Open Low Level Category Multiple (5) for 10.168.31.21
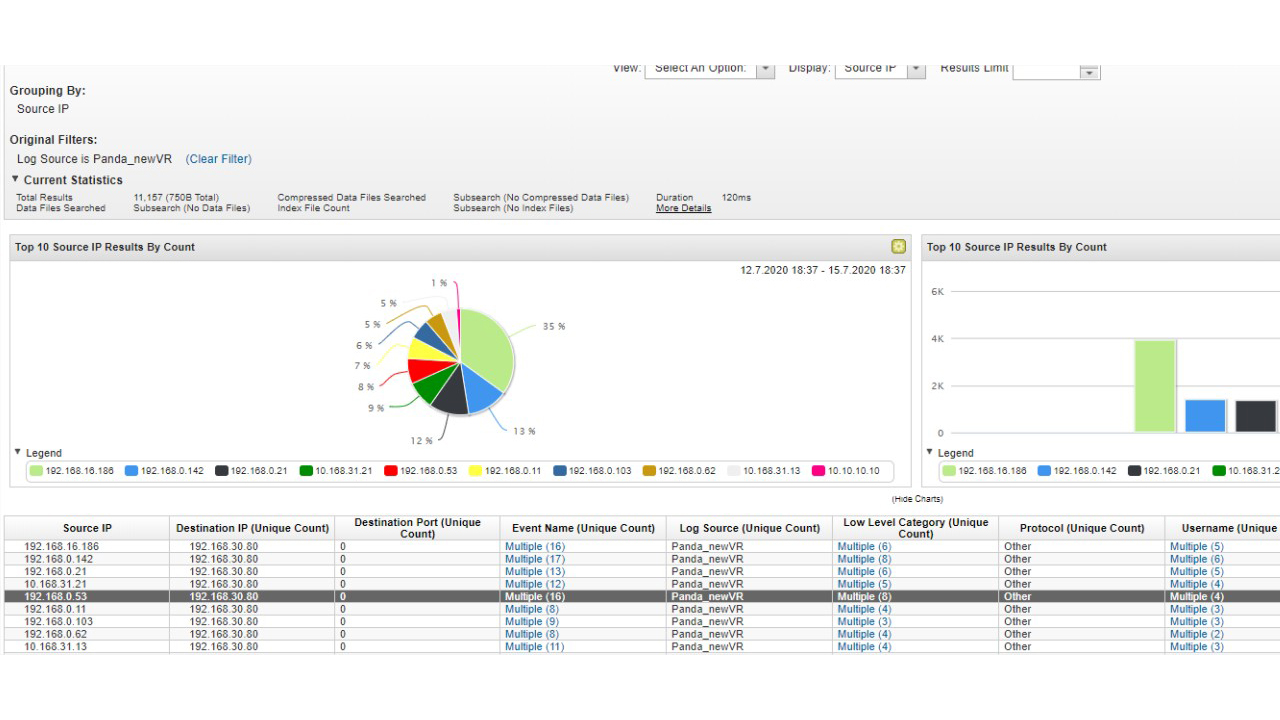Viewport: 1280px width, 720px height. [x=864, y=584]
